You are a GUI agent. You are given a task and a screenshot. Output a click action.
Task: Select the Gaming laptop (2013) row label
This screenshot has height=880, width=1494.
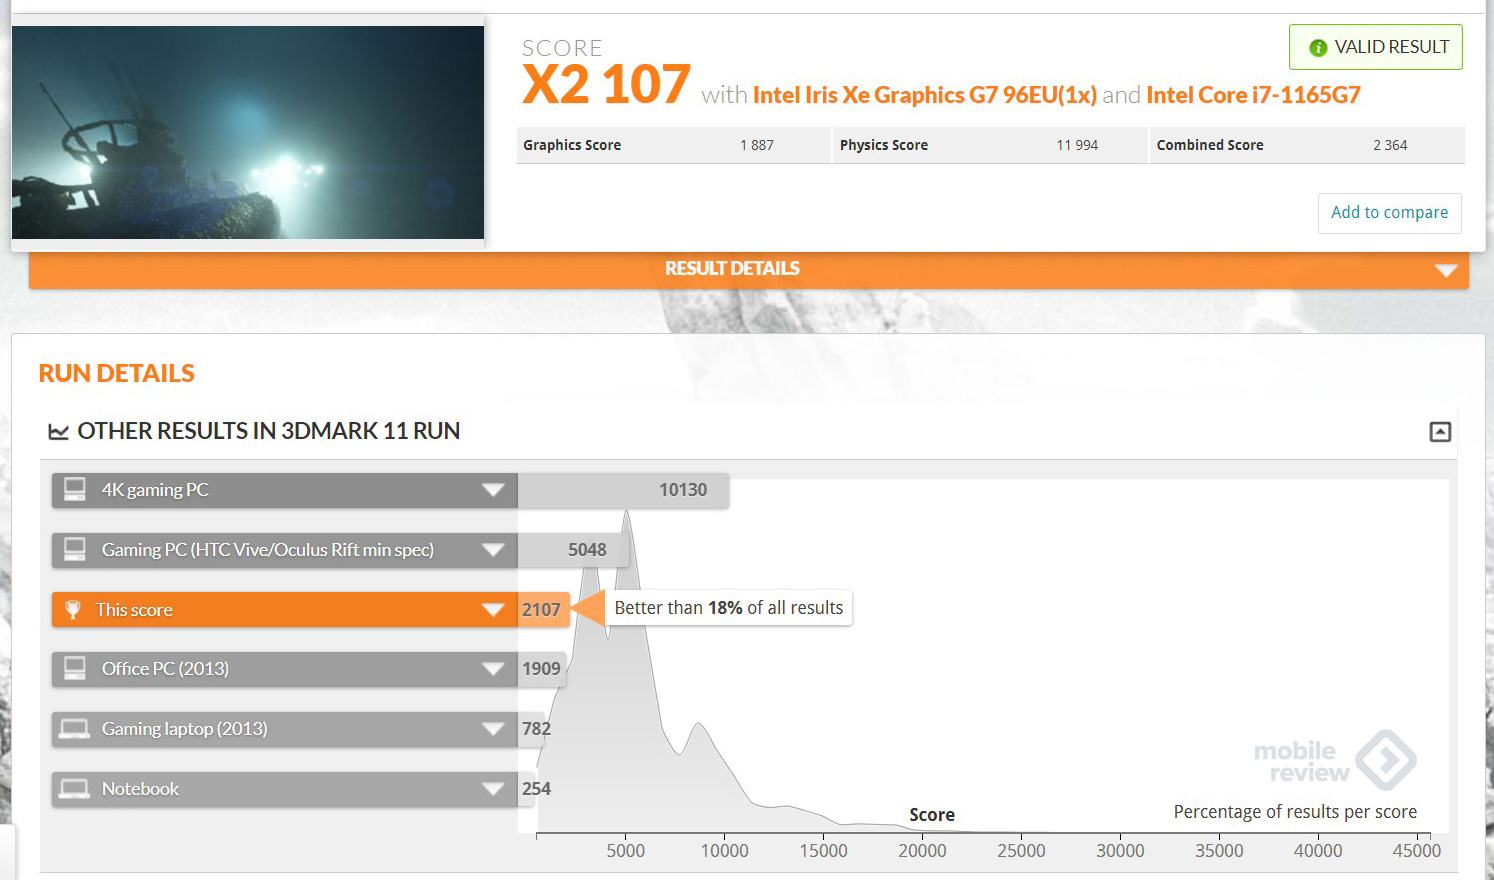click(x=185, y=729)
